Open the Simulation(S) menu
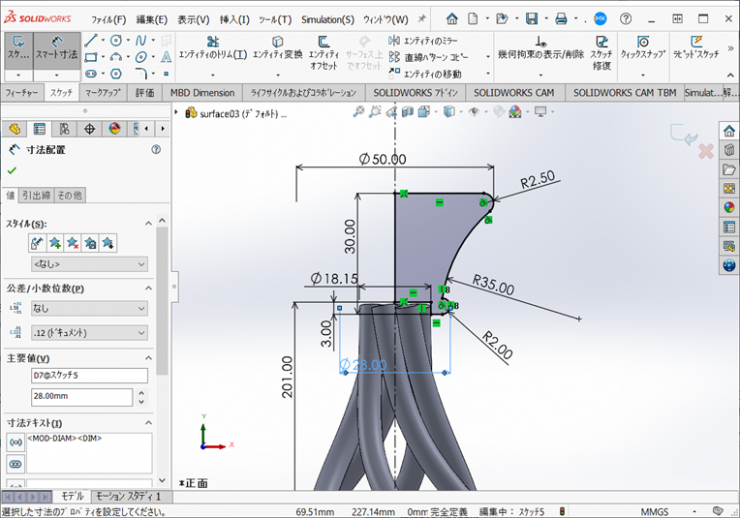The height and width of the screenshot is (518, 740). tap(328, 19)
